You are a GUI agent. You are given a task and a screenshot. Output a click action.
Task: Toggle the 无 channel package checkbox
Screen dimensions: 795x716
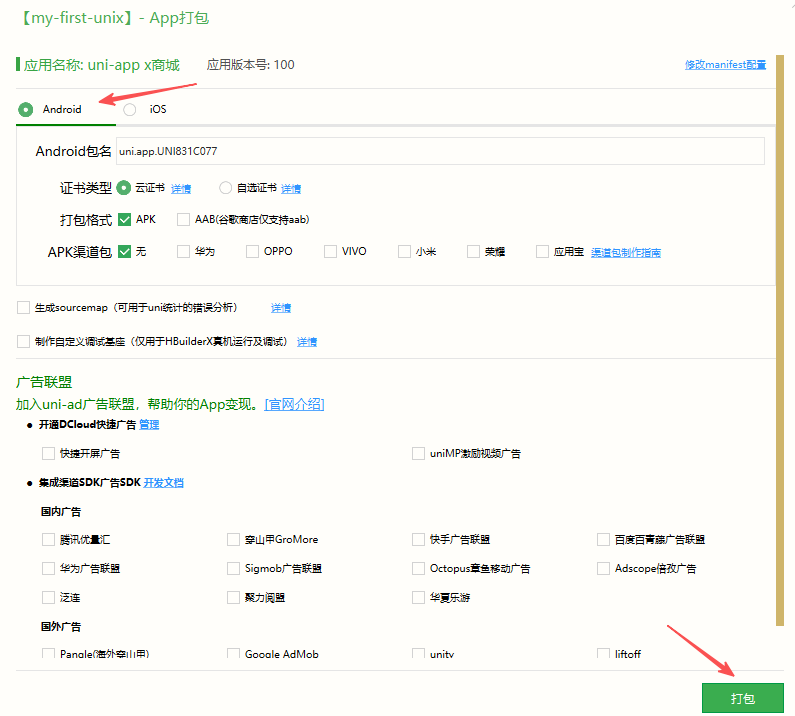[x=124, y=252]
